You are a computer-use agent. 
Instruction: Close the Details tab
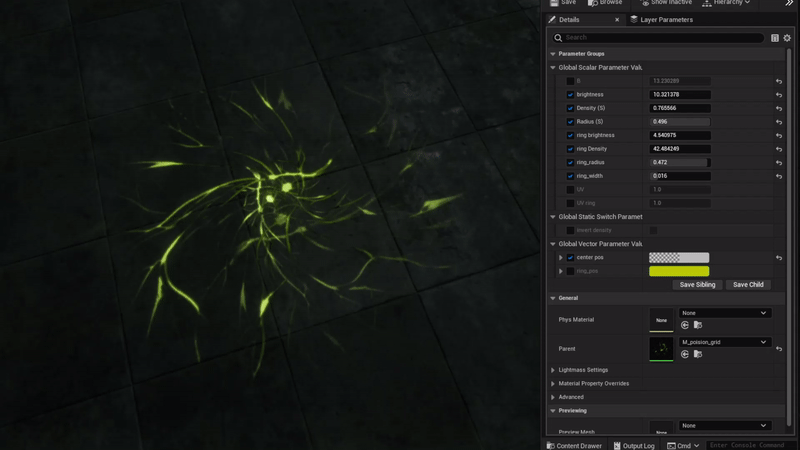[617, 20]
